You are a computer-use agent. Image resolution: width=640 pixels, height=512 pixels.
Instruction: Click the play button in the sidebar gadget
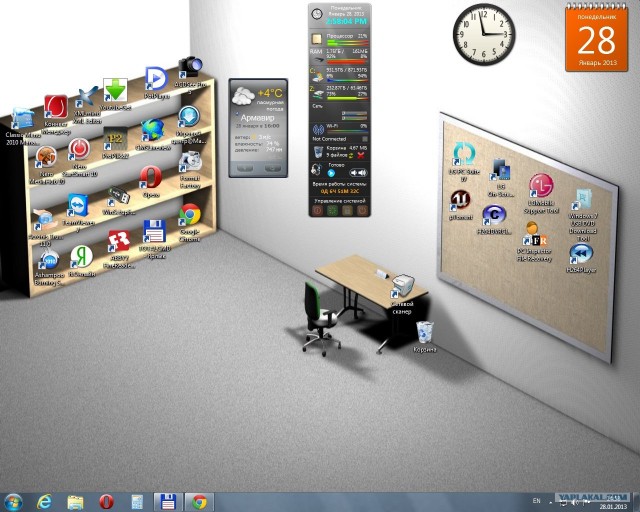tap(332, 172)
